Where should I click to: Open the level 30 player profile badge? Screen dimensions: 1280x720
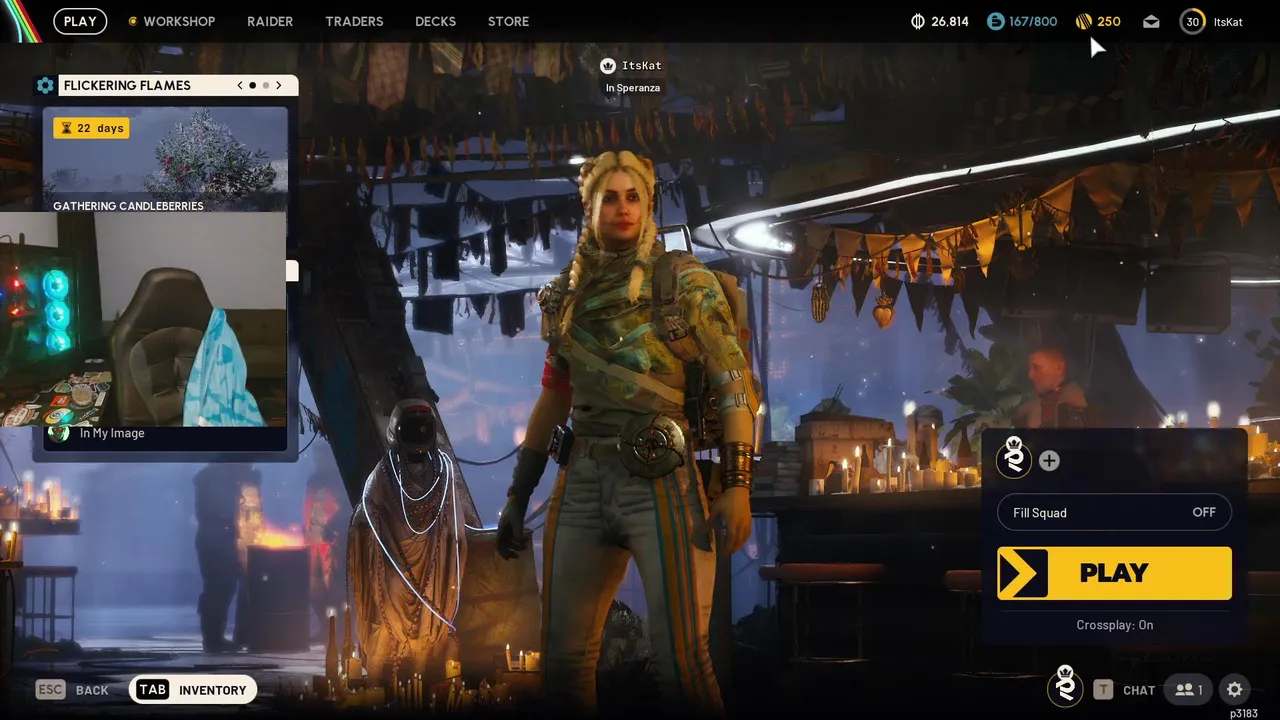coord(1192,21)
